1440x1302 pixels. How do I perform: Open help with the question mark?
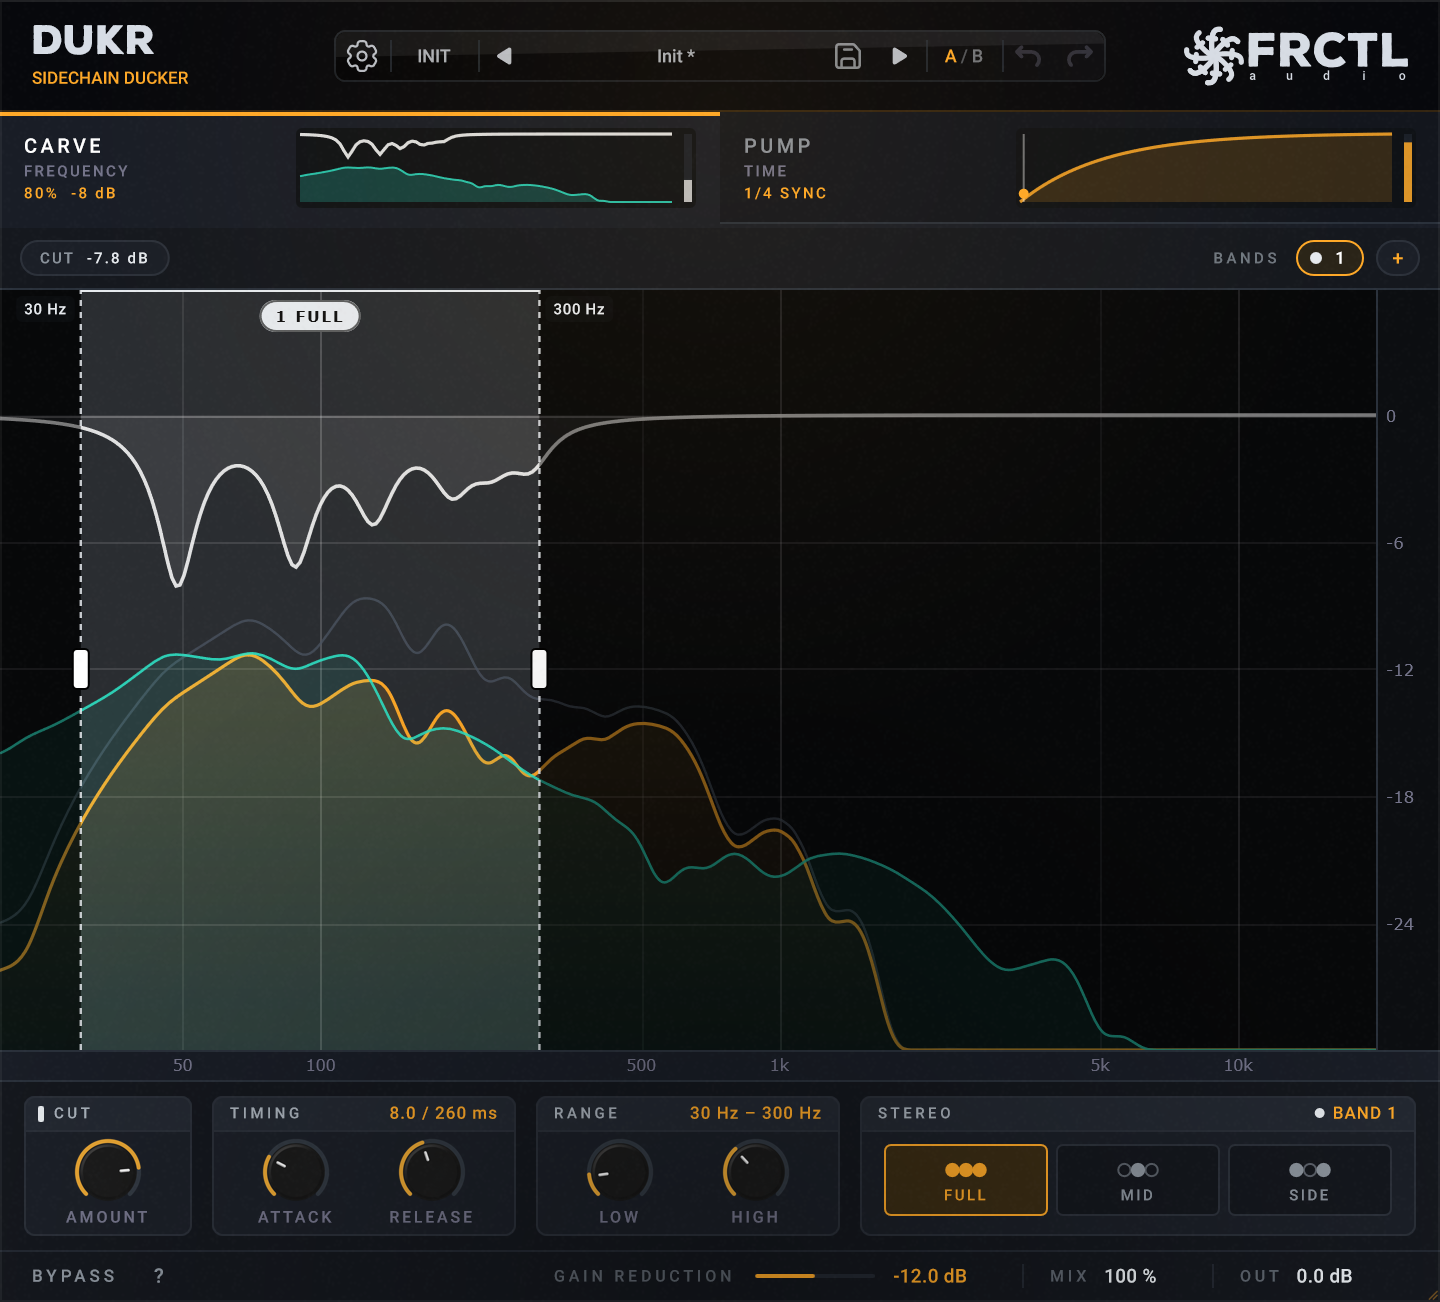click(159, 1276)
